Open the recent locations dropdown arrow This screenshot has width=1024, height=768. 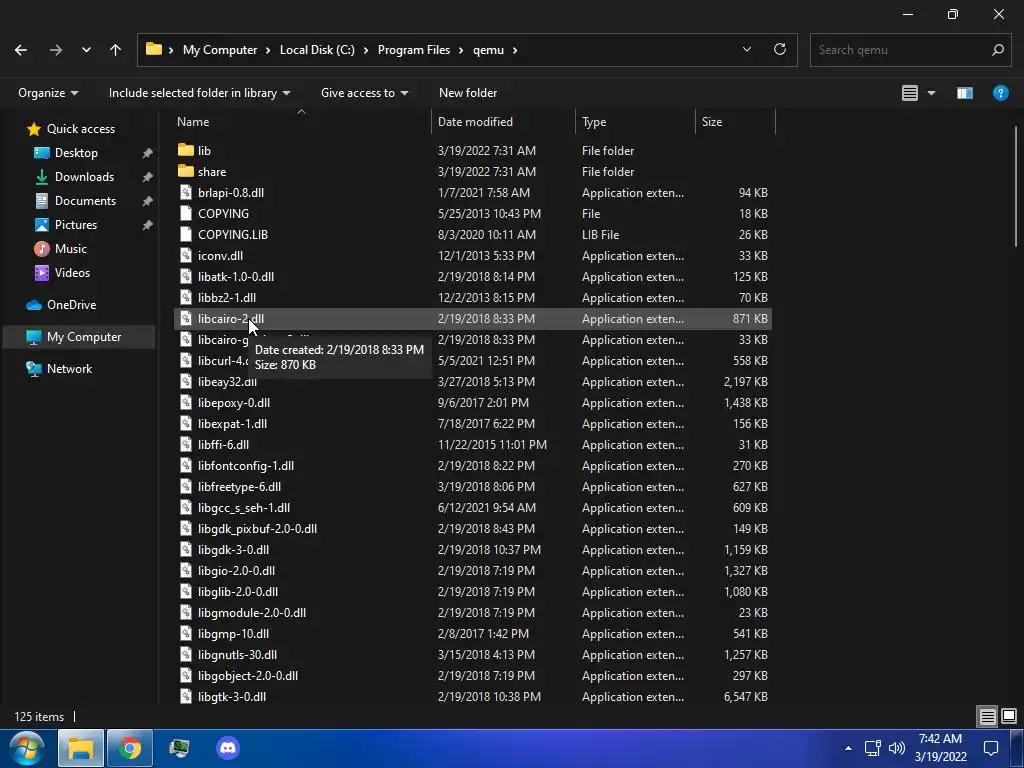coord(86,50)
